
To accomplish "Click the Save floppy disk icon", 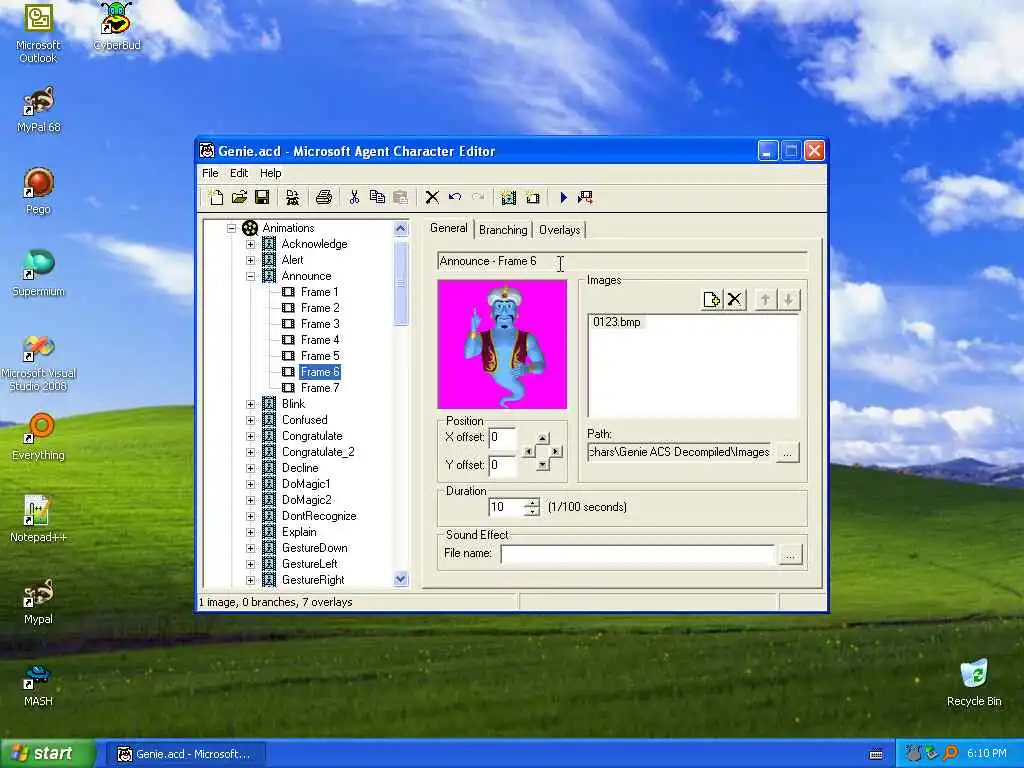I will (263, 197).
